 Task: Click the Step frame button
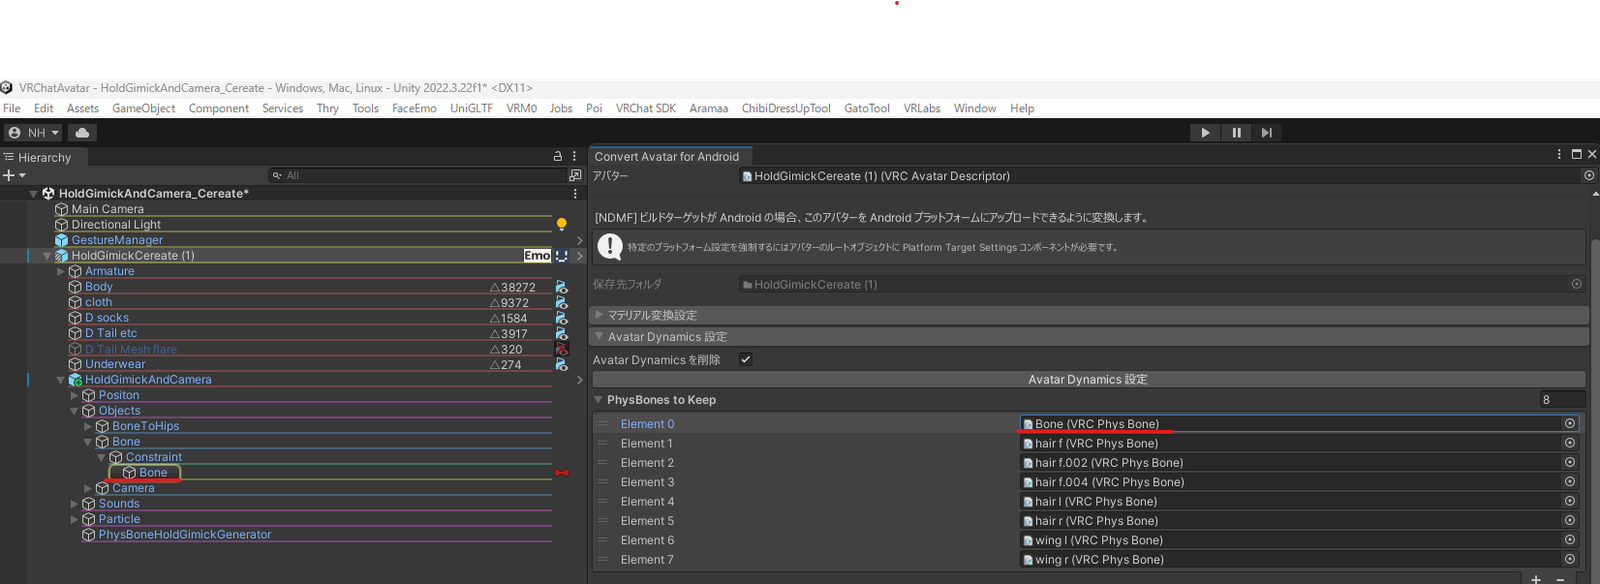point(1266,133)
